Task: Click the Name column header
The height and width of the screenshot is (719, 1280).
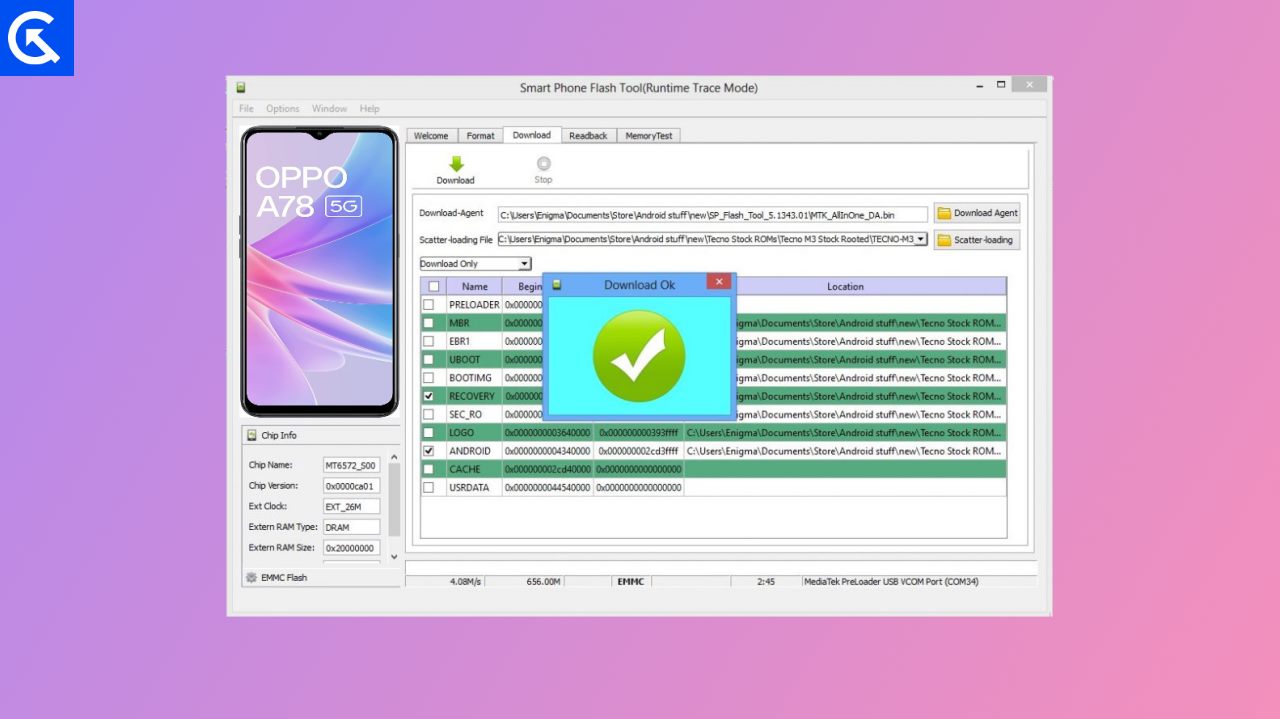Action: pos(475,287)
